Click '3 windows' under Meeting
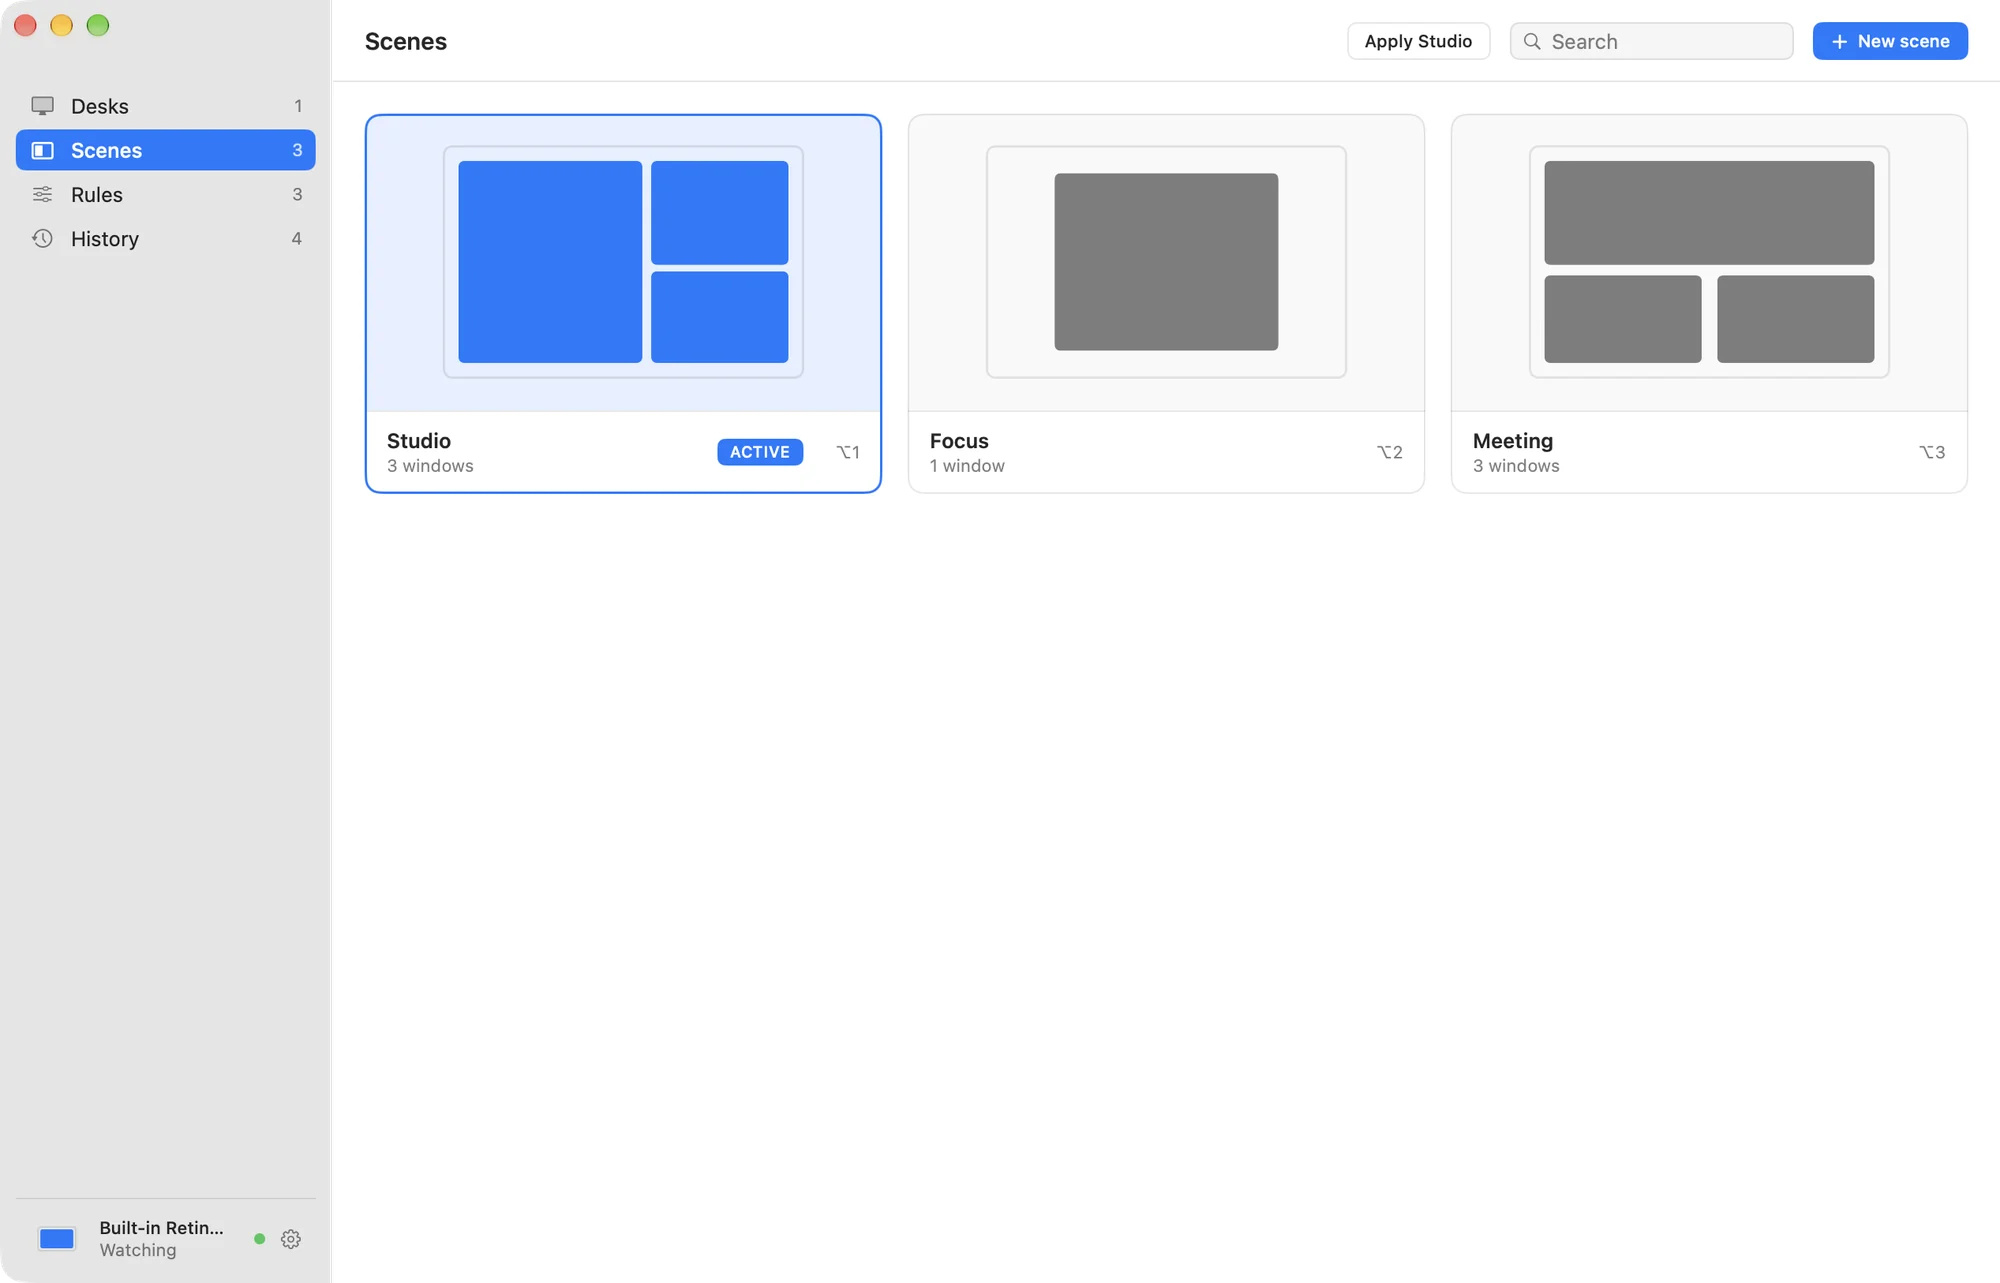 click(x=1516, y=466)
